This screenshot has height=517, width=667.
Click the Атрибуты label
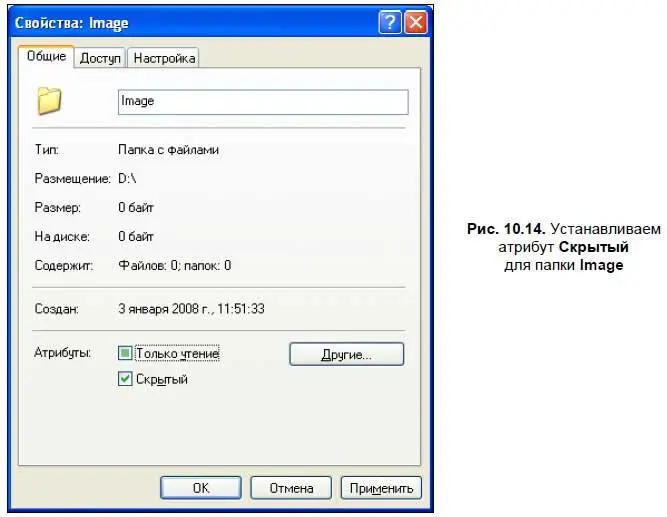coord(63,353)
